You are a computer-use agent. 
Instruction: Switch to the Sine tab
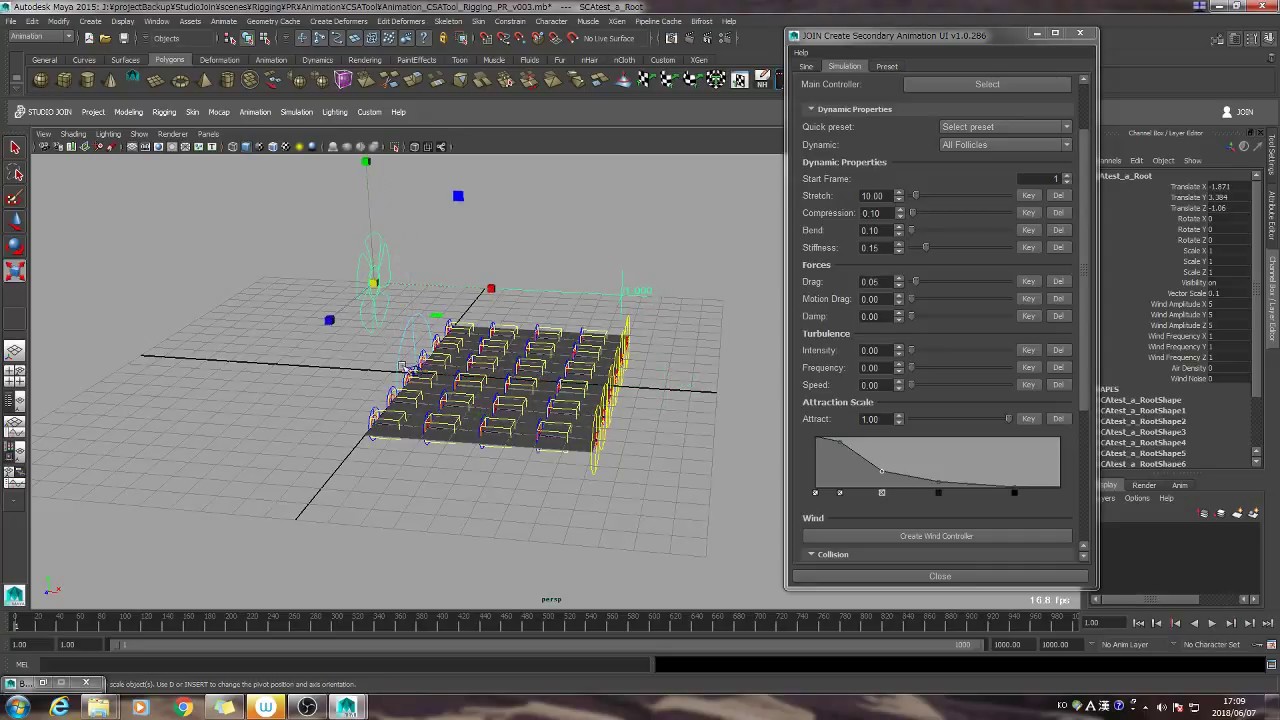click(806, 67)
